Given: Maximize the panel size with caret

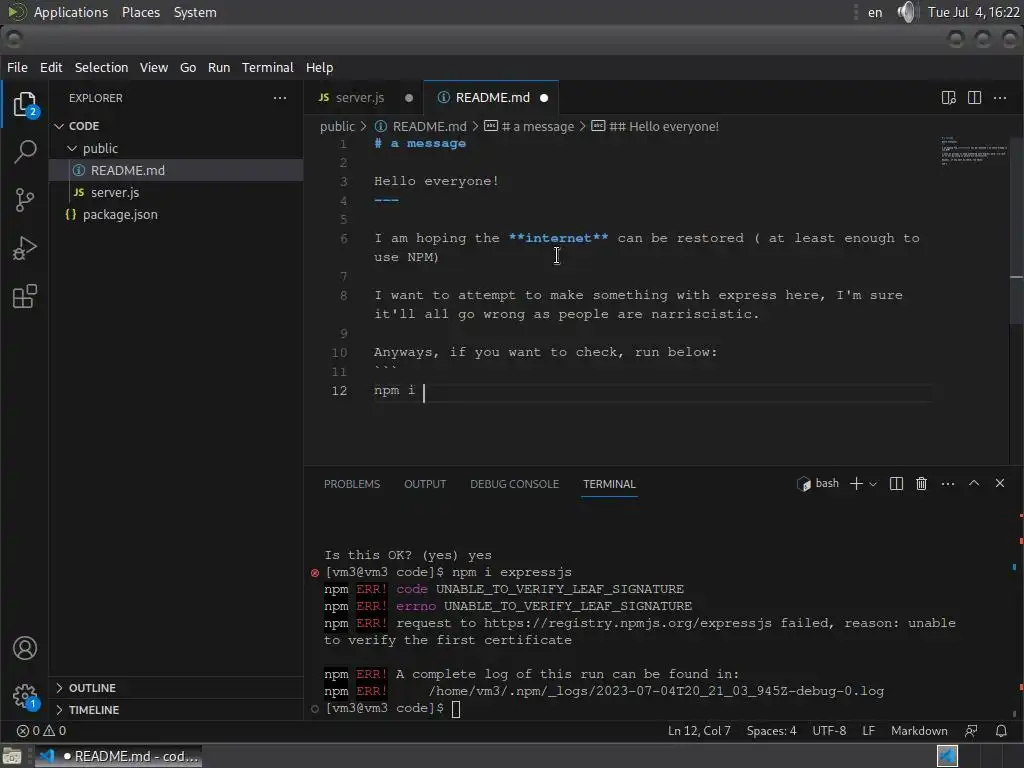Looking at the screenshot, I should pyautogui.click(x=974, y=483).
